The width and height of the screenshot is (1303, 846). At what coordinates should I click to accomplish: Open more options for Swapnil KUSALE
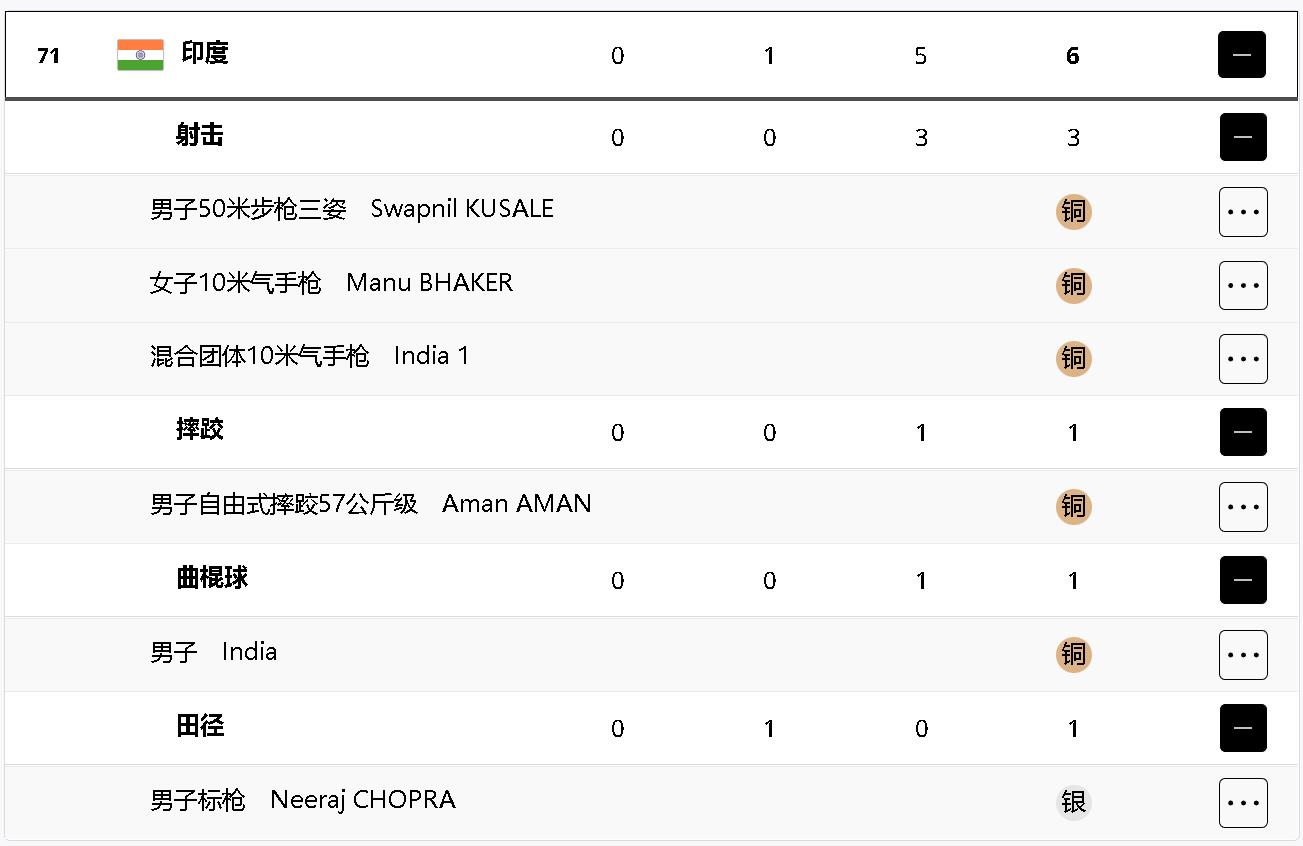[x=1243, y=212]
